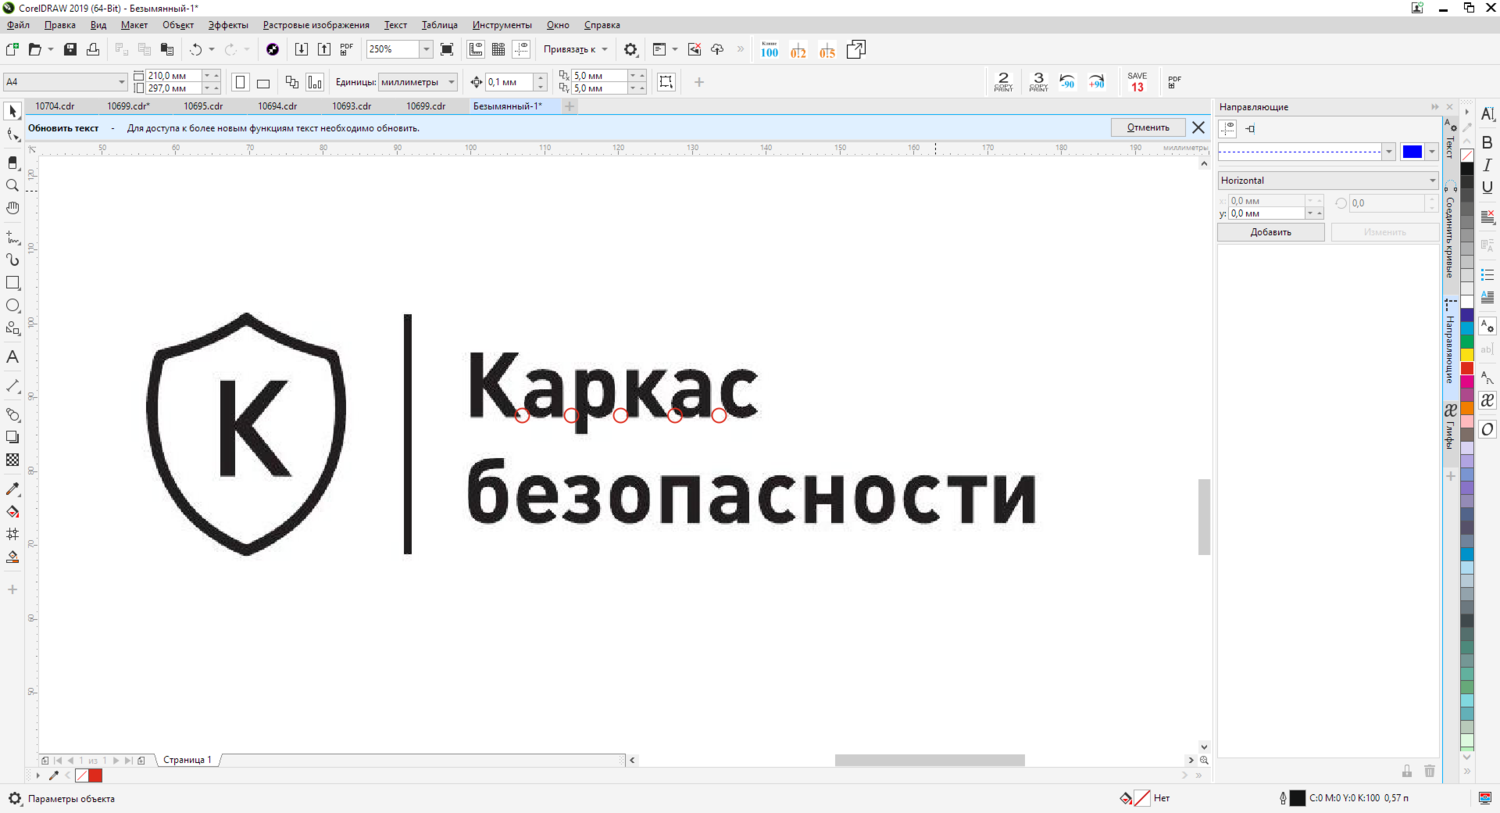This screenshot has height=813, width=1500.
Task: Select the Rectangle tool
Action: [13, 283]
